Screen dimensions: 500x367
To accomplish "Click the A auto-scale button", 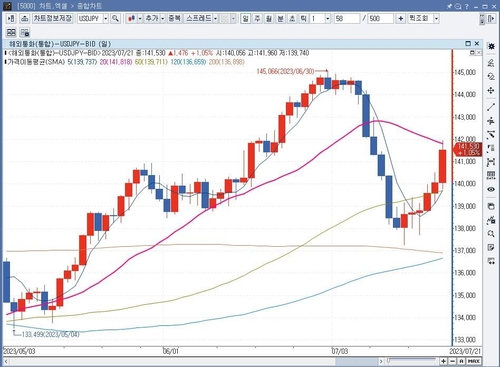I will pyautogui.click(x=461, y=361).
